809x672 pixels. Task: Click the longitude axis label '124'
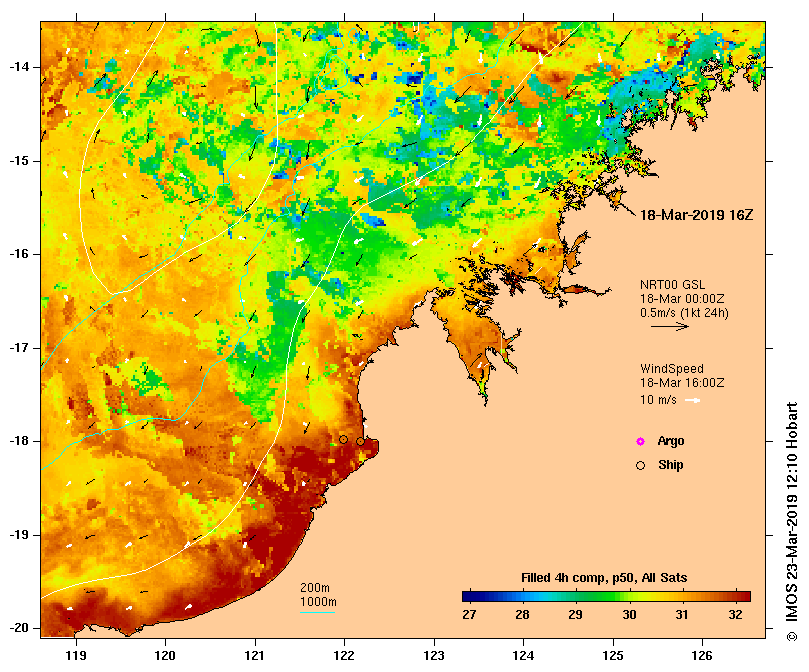[523, 656]
